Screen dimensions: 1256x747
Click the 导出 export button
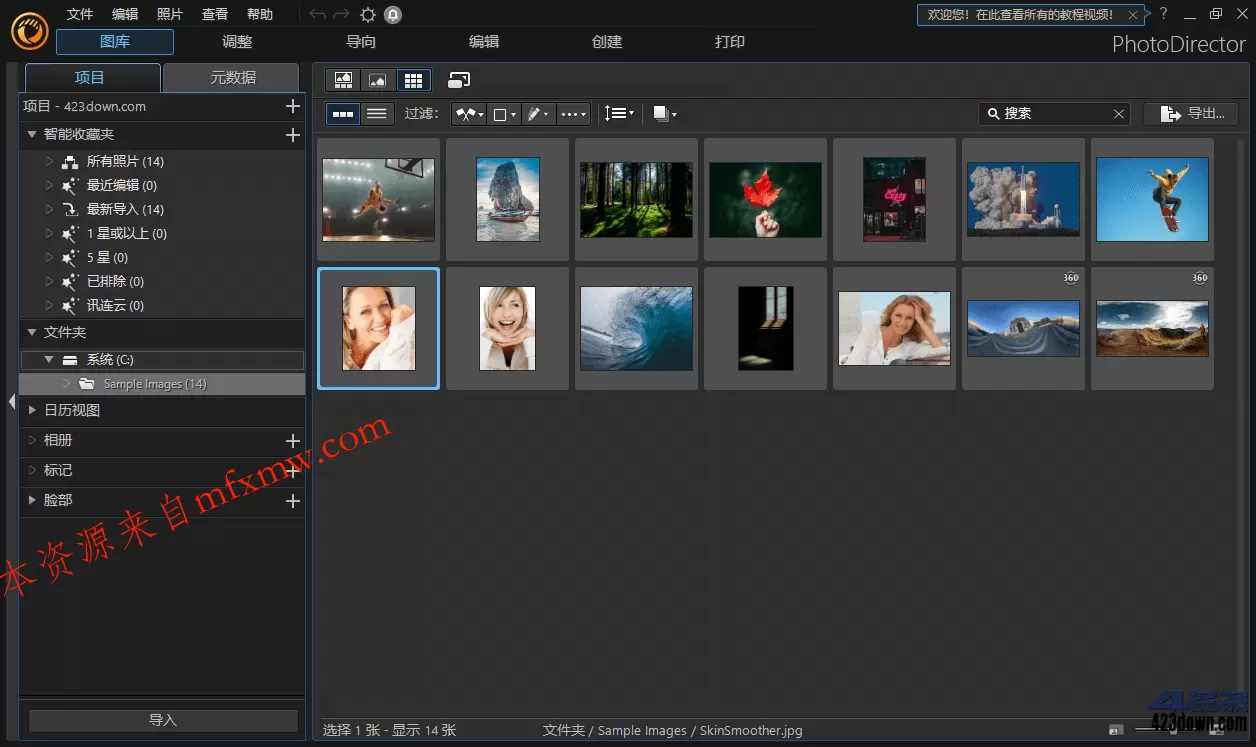coord(1191,114)
